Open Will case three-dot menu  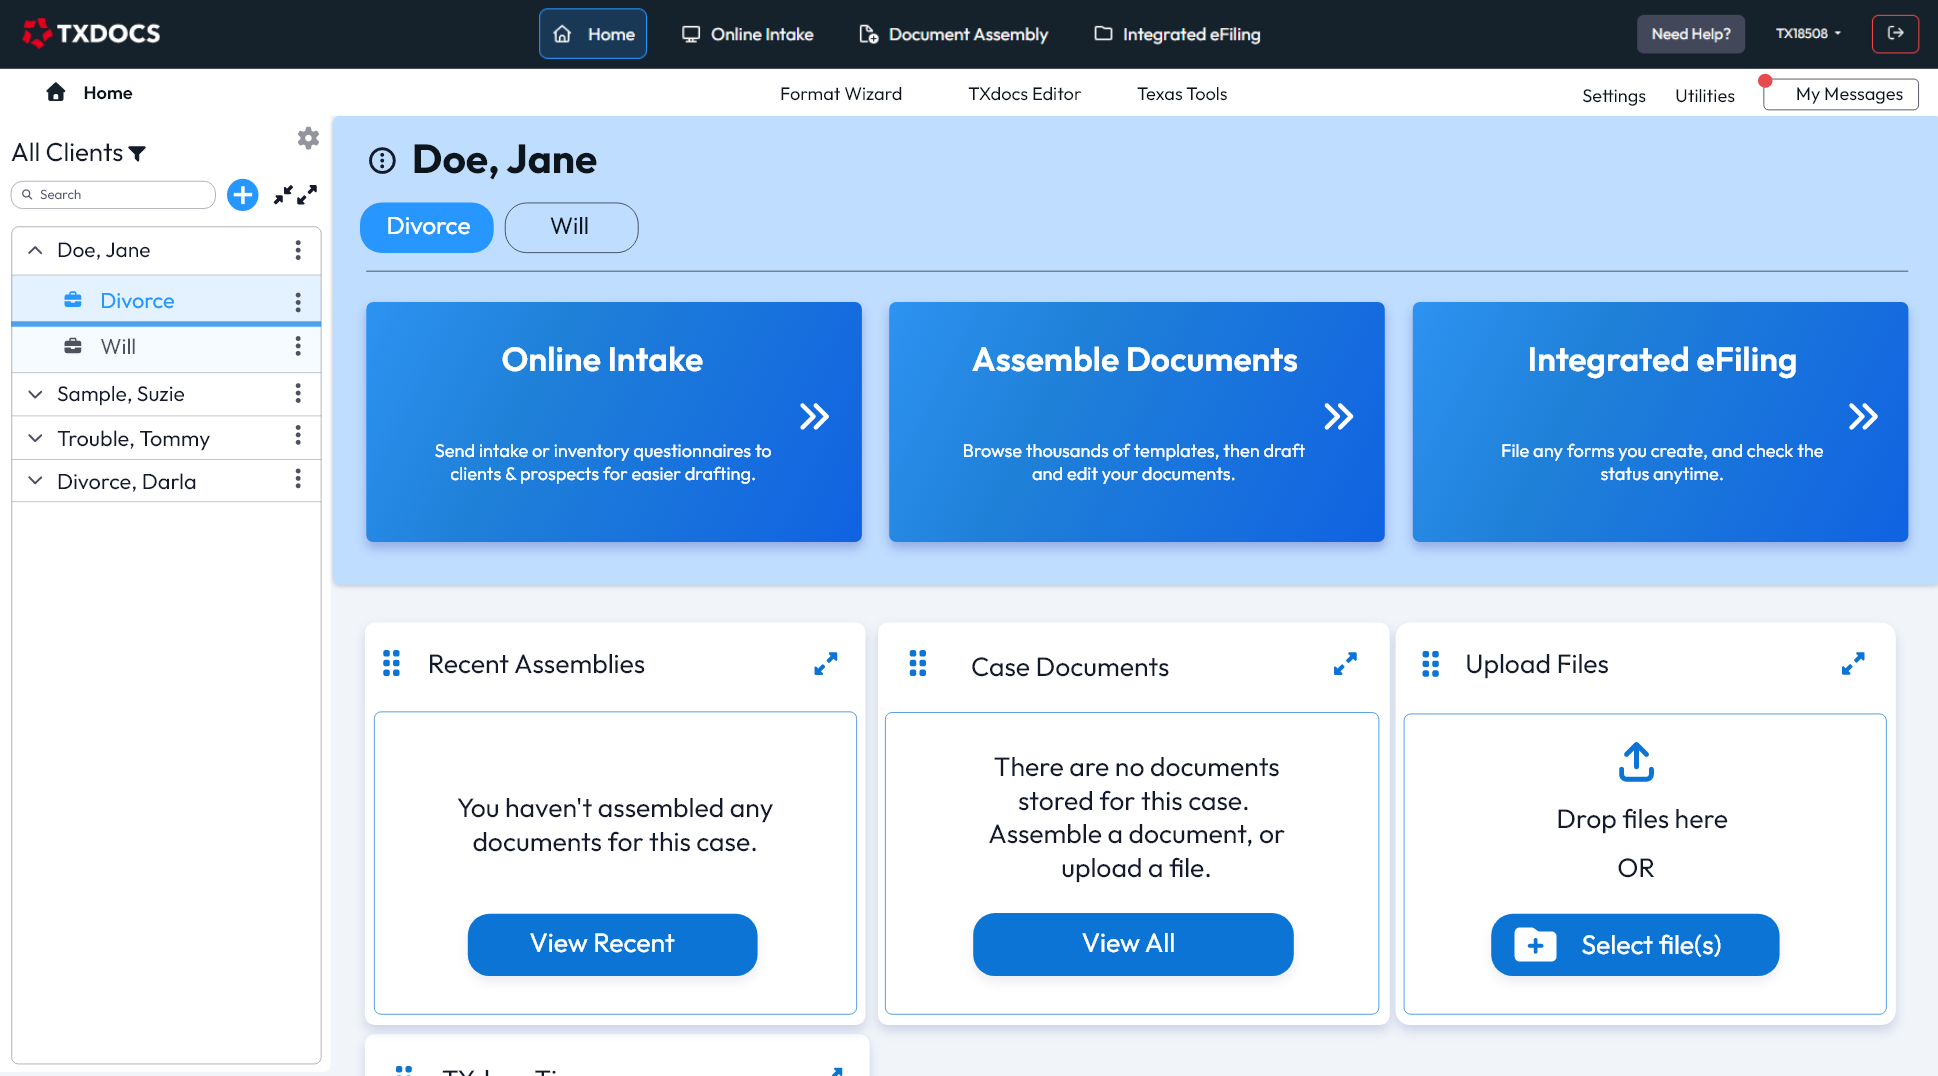click(x=298, y=346)
